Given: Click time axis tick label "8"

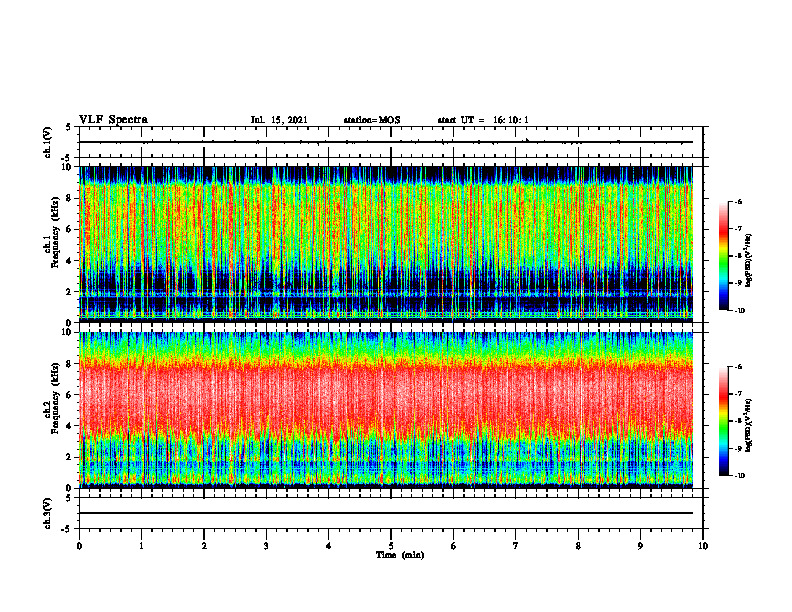Looking at the screenshot, I should [x=578, y=546].
